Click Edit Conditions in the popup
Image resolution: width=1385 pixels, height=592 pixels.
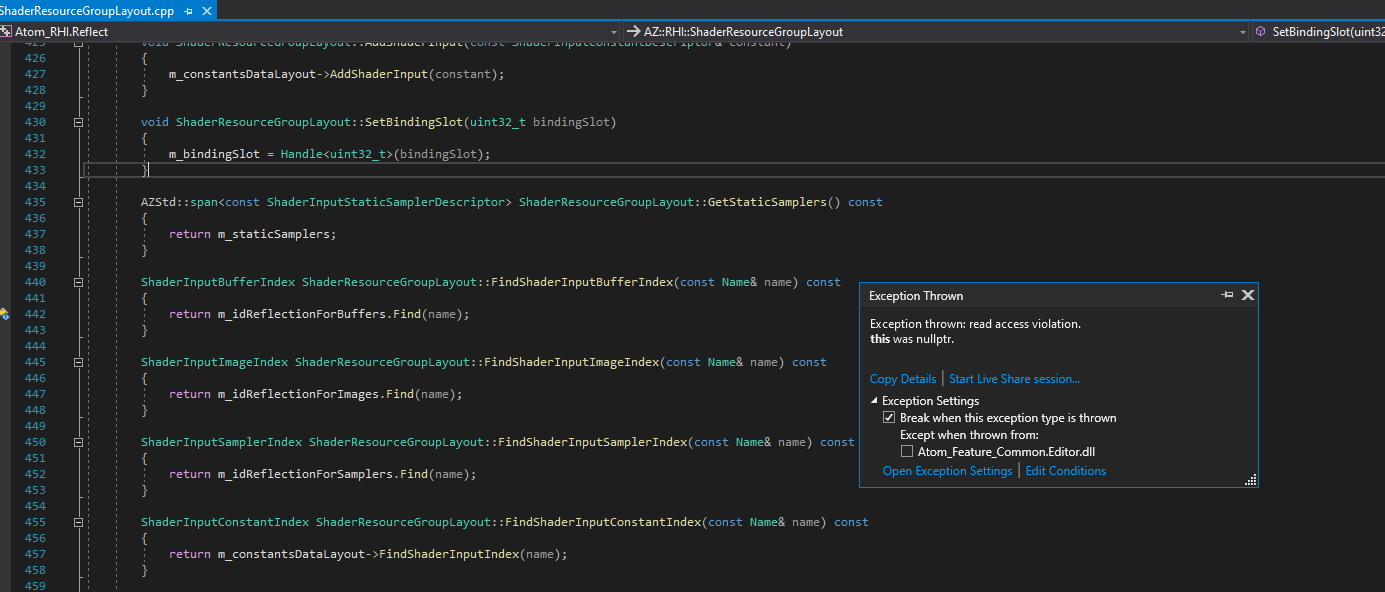click(1065, 470)
